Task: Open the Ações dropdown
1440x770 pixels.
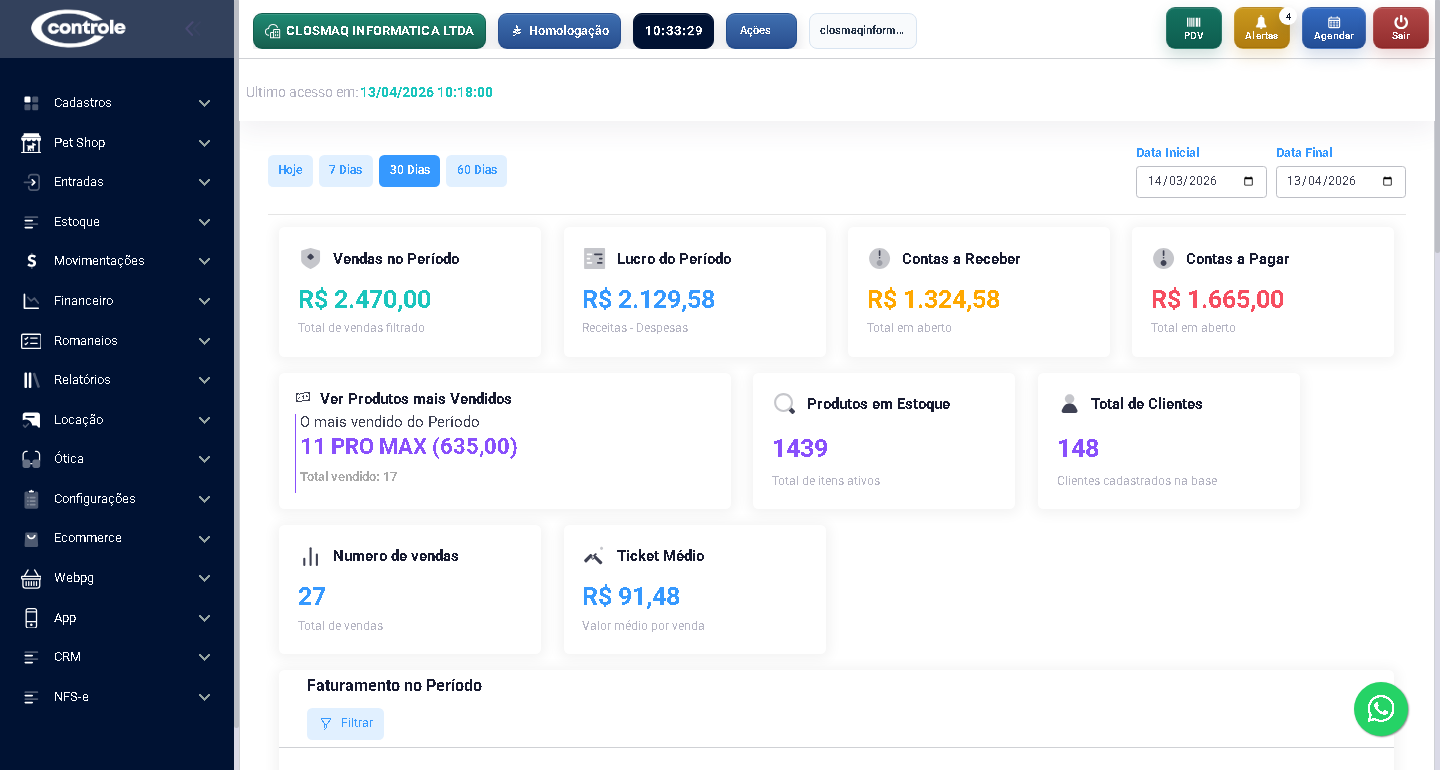Action: 760,31
